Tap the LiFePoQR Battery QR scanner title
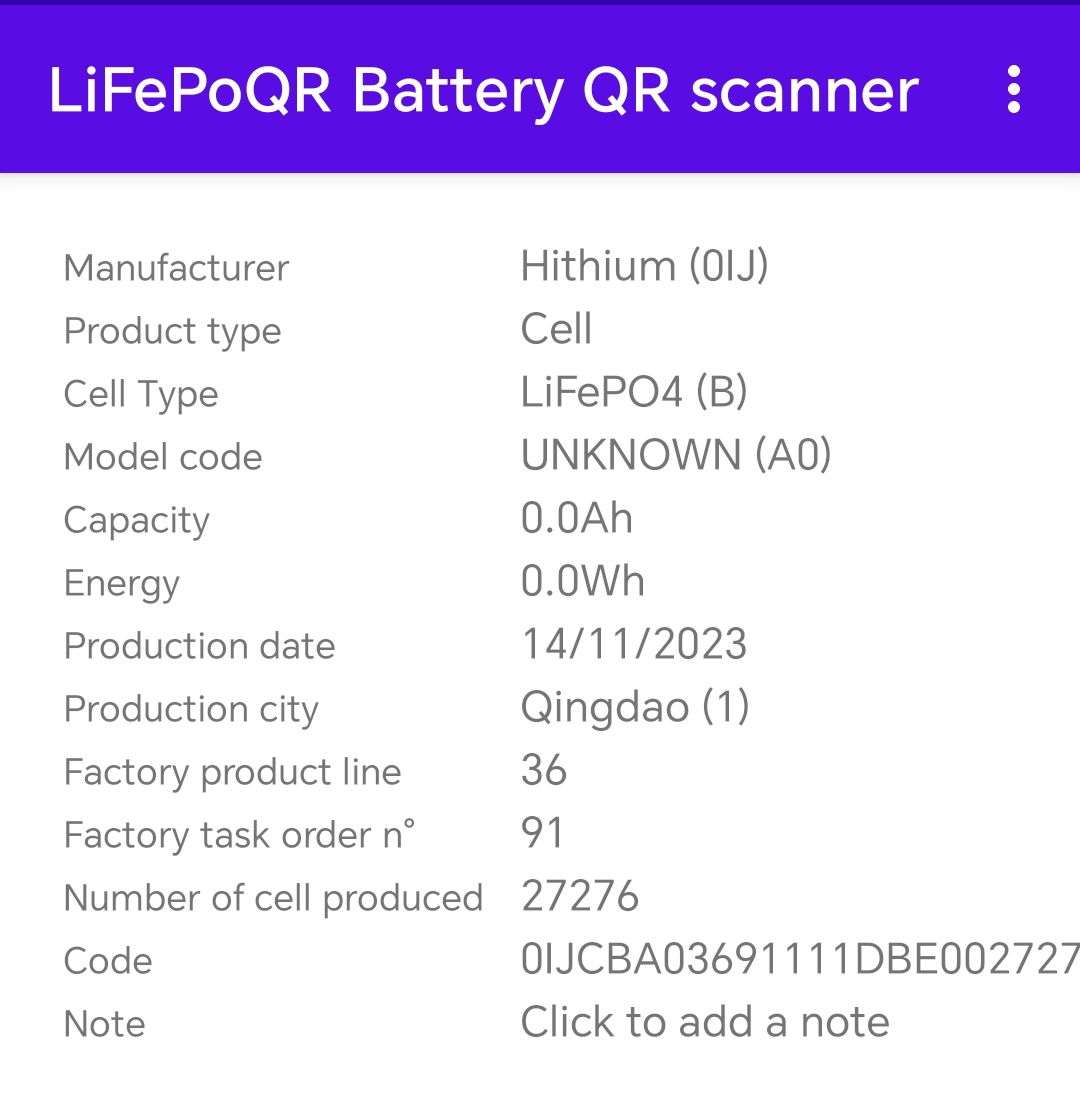The width and height of the screenshot is (1080, 1096). pos(483,91)
